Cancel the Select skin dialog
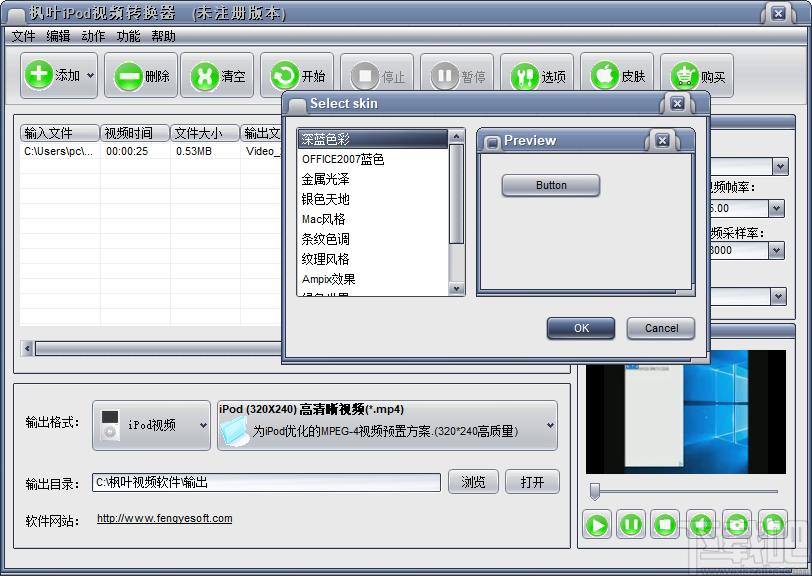 click(661, 328)
